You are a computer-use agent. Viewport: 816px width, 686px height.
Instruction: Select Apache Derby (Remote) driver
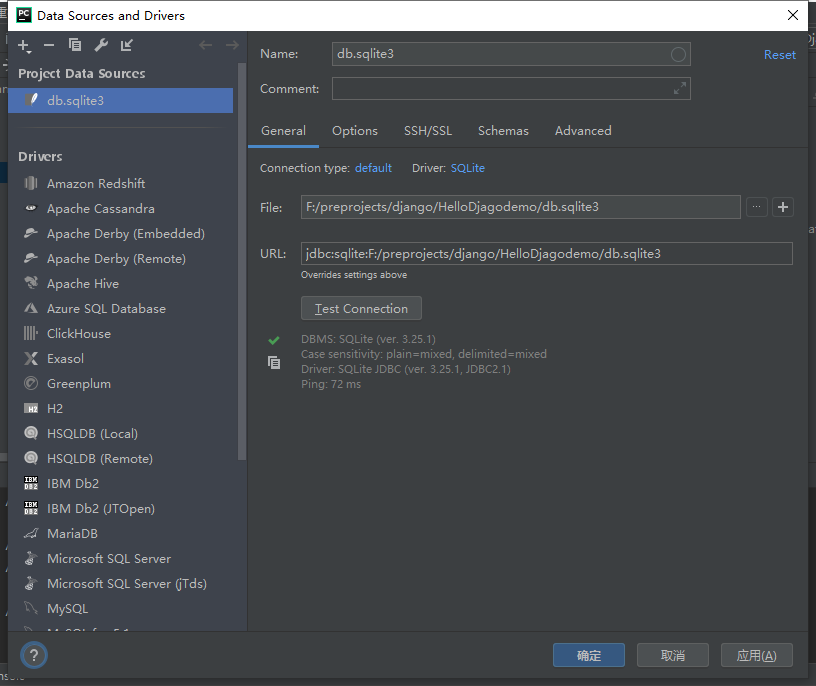[120, 259]
